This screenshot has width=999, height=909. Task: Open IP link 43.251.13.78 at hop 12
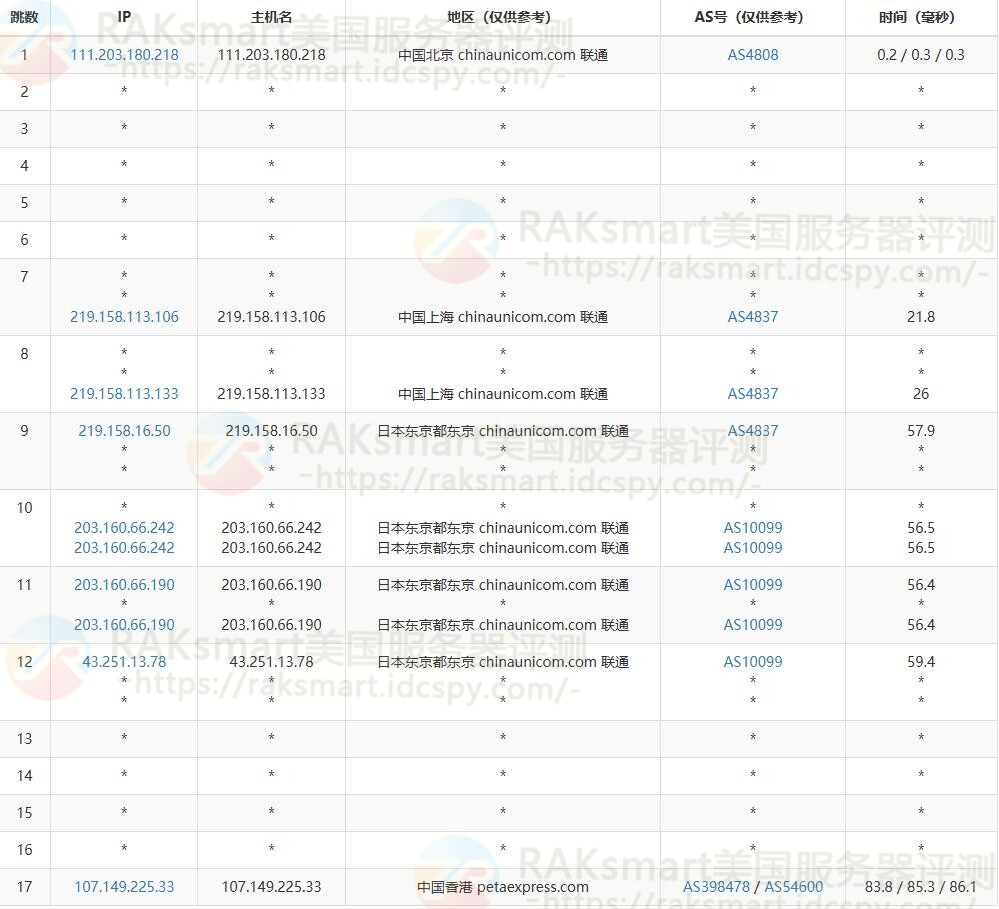tap(124, 662)
